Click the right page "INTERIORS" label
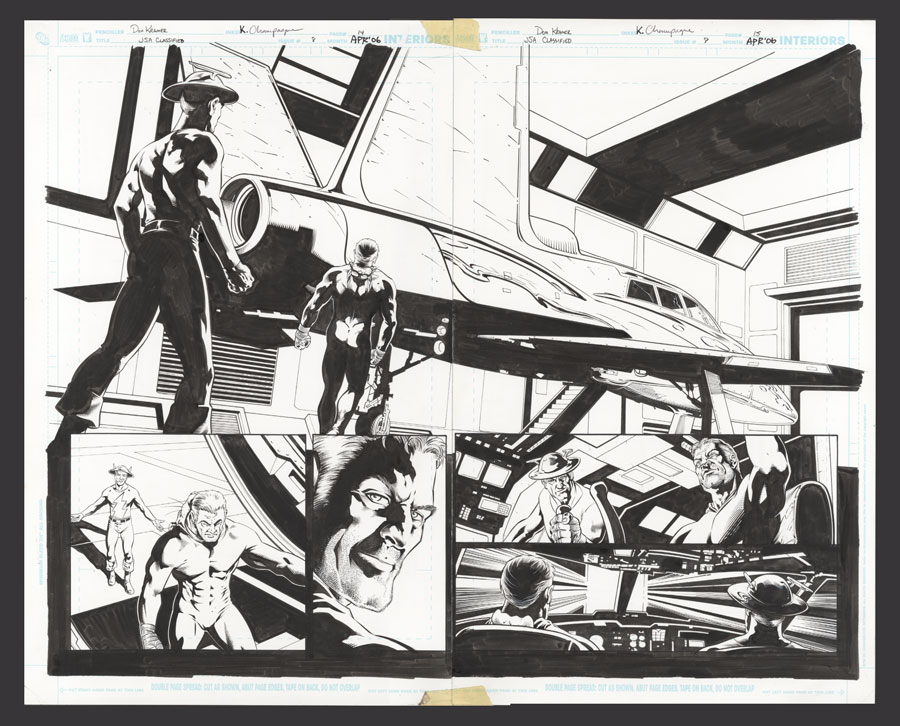The height and width of the screenshot is (726, 900). (812, 40)
